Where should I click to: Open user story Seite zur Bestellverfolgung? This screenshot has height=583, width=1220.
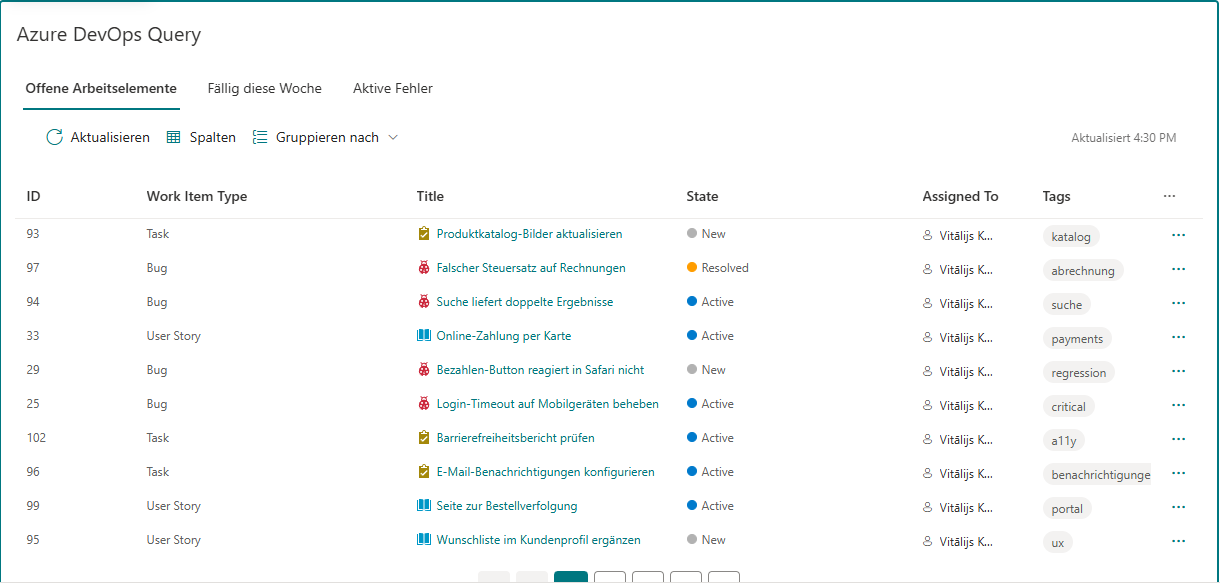click(x=507, y=506)
